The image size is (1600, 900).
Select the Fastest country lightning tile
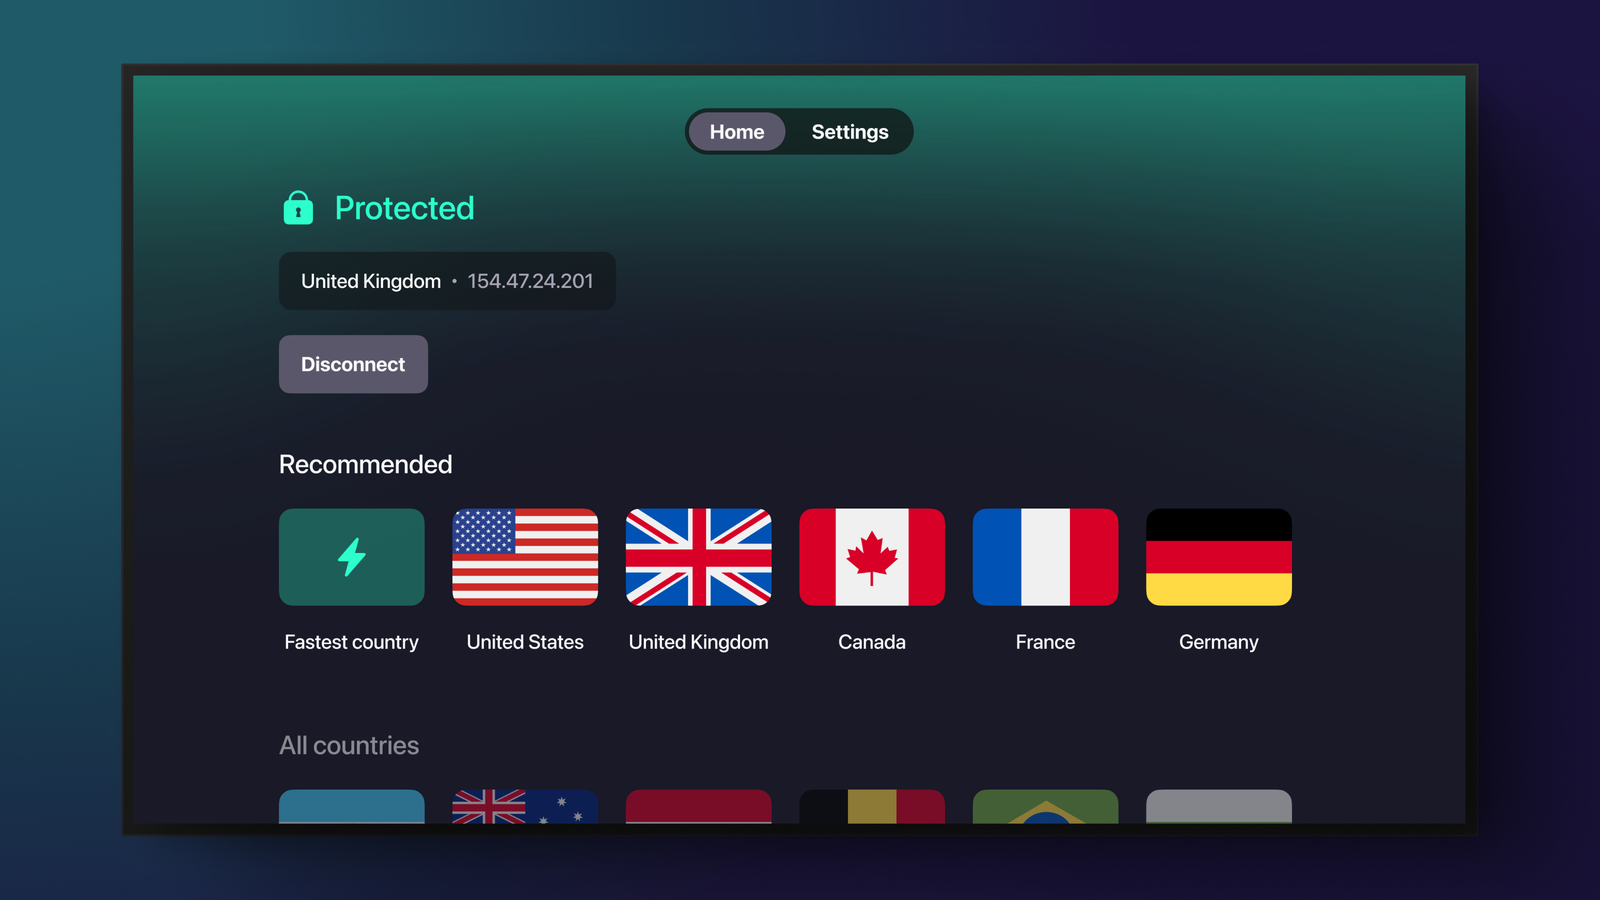tap(351, 557)
